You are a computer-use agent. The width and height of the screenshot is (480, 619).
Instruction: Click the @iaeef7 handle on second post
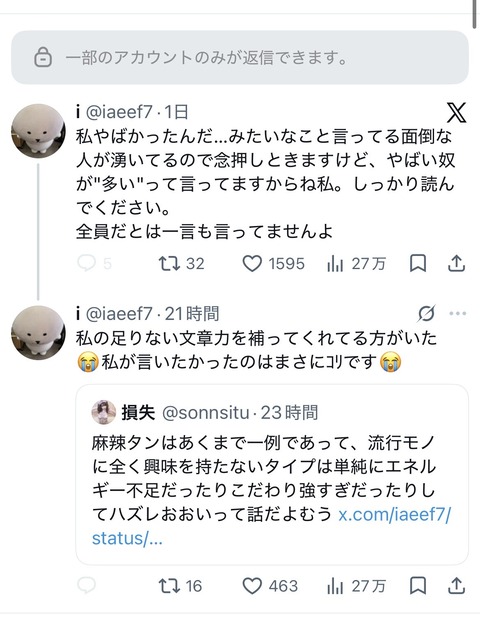(x=119, y=314)
